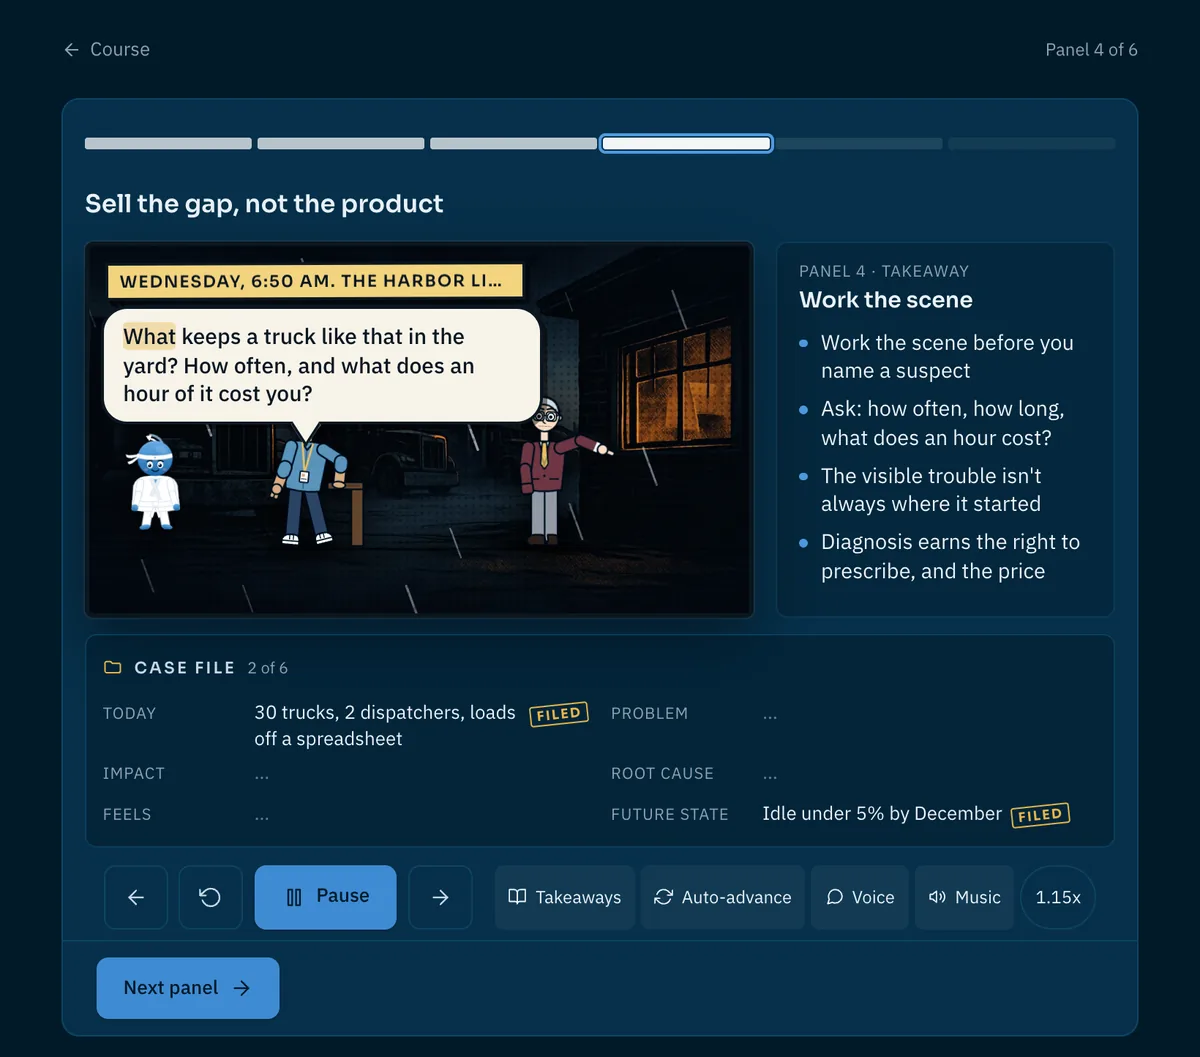Click "The visible trouble isn't always" bullet

point(931,490)
